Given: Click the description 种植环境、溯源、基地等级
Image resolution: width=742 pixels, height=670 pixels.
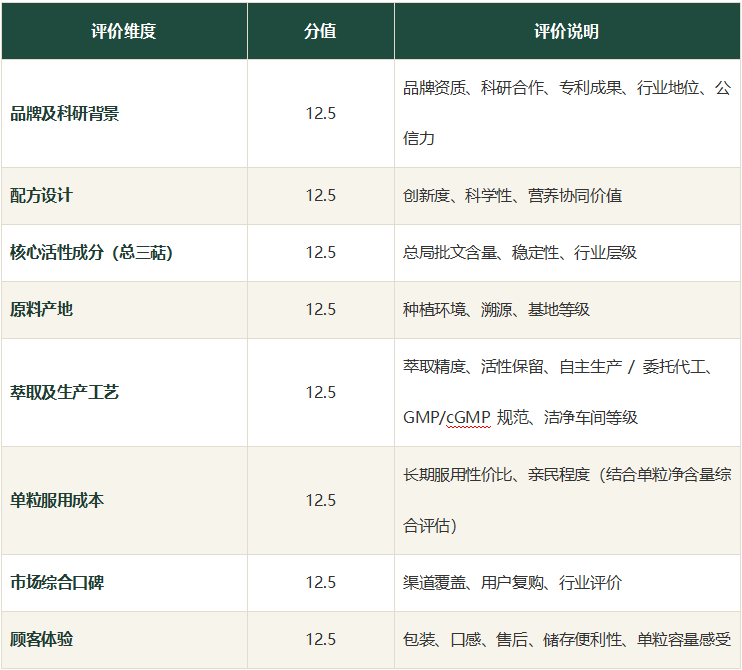Looking at the screenshot, I should click(496, 310).
